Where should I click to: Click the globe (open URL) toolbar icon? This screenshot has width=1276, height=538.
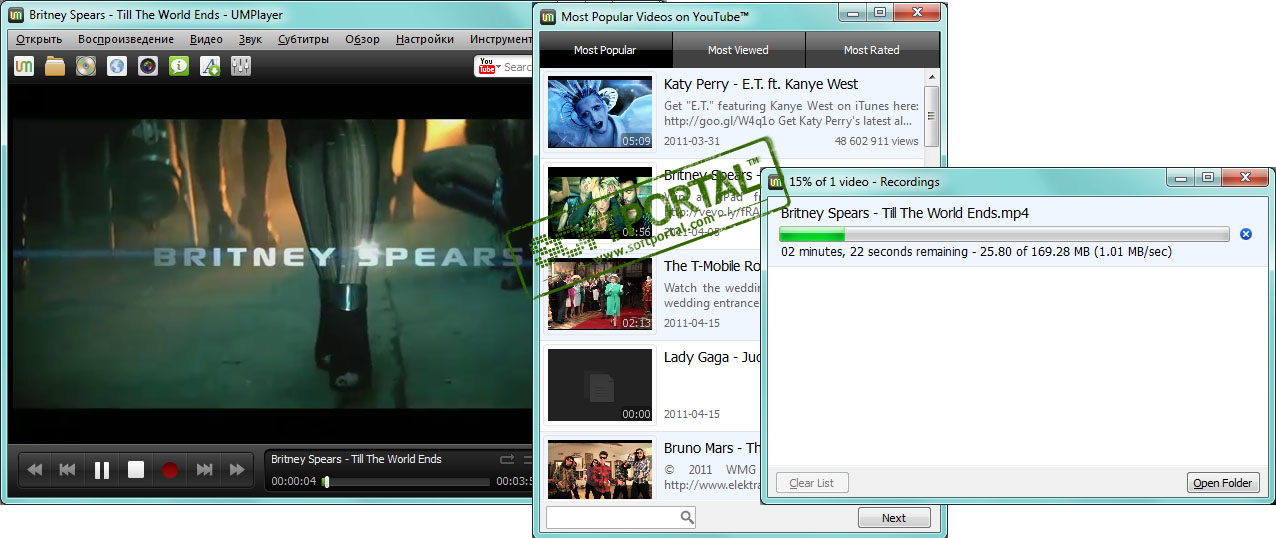(117, 66)
